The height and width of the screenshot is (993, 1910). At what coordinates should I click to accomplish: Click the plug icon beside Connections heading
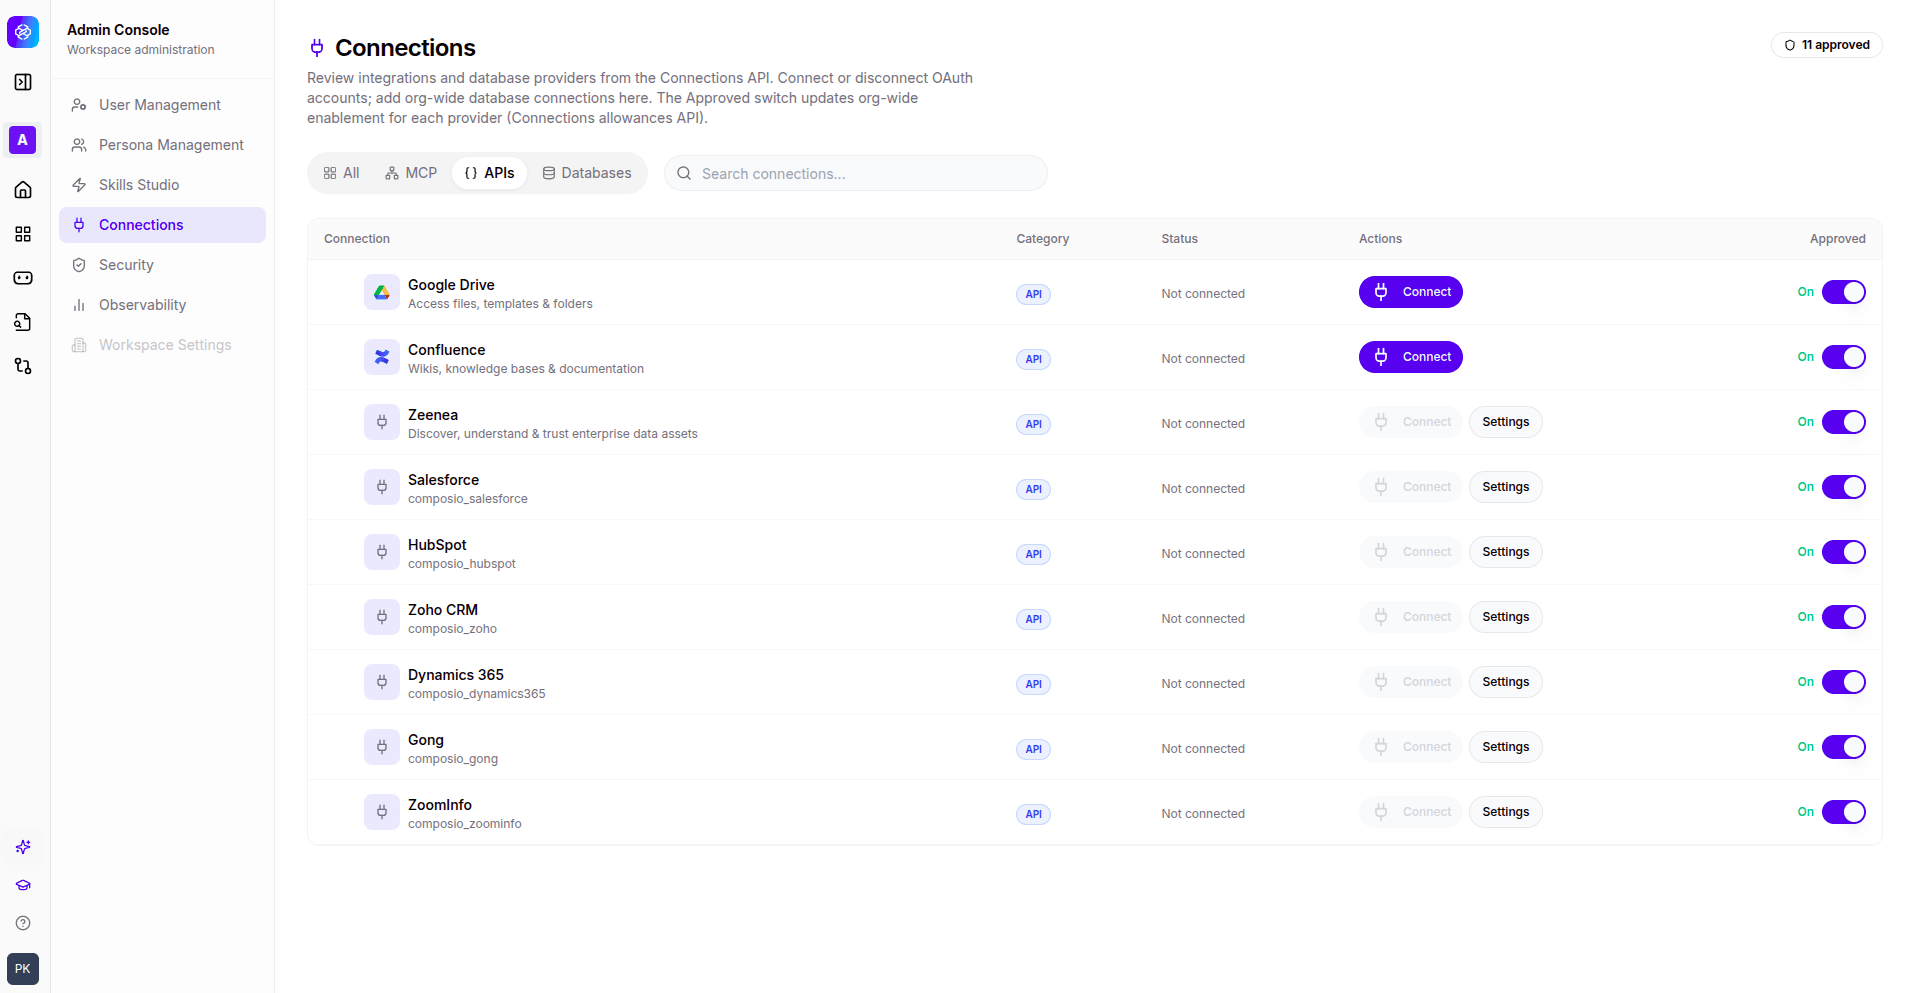pyautogui.click(x=317, y=48)
